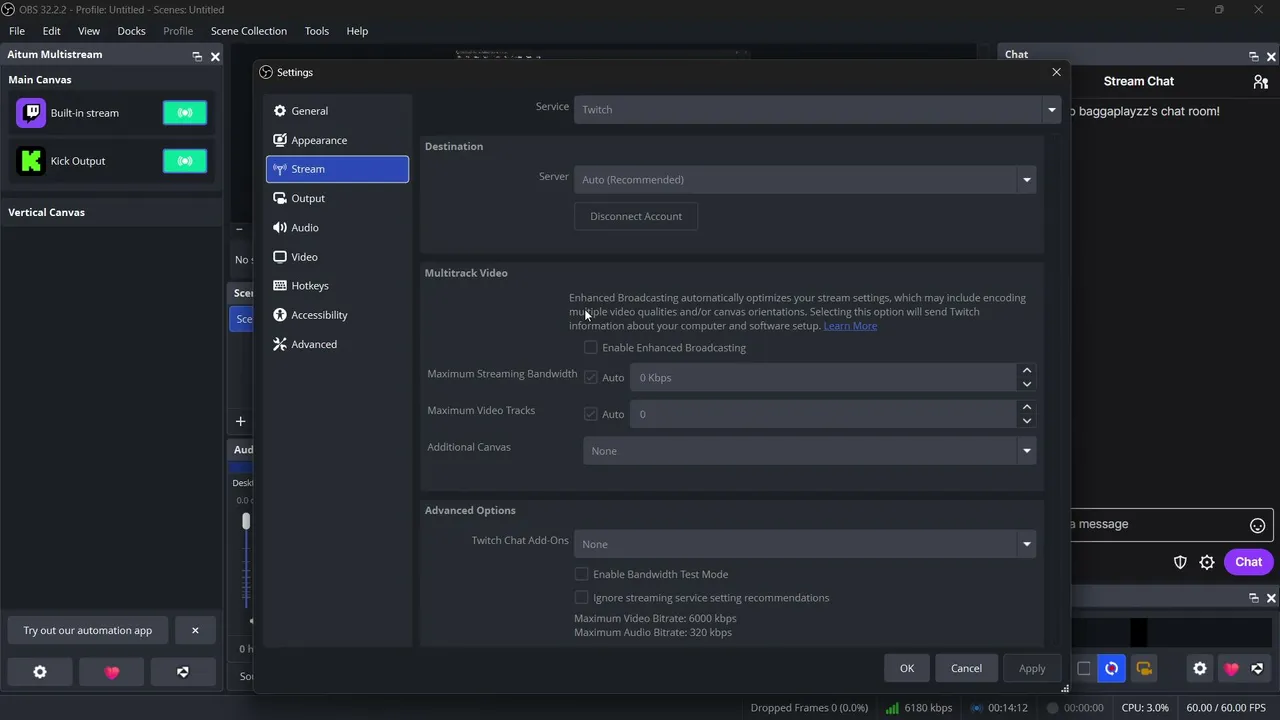This screenshot has height=720, width=1280.
Task: Click the square icon beside replay buffer button
Action: click(x=1084, y=668)
